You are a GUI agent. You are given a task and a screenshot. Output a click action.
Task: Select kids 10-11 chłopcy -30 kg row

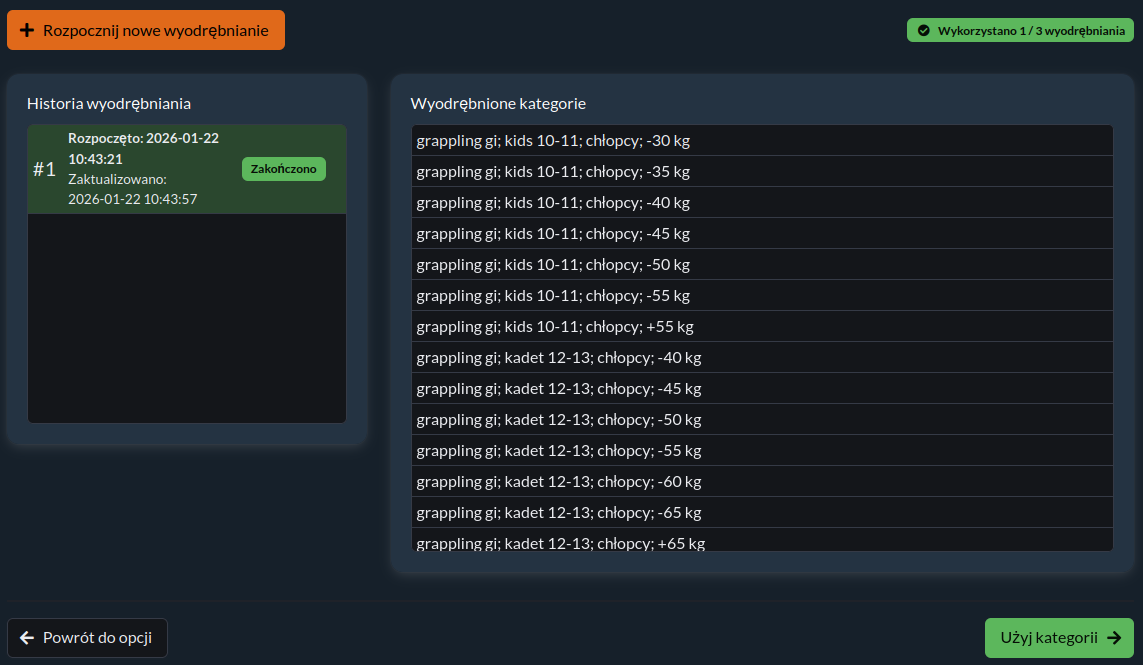(x=761, y=141)
